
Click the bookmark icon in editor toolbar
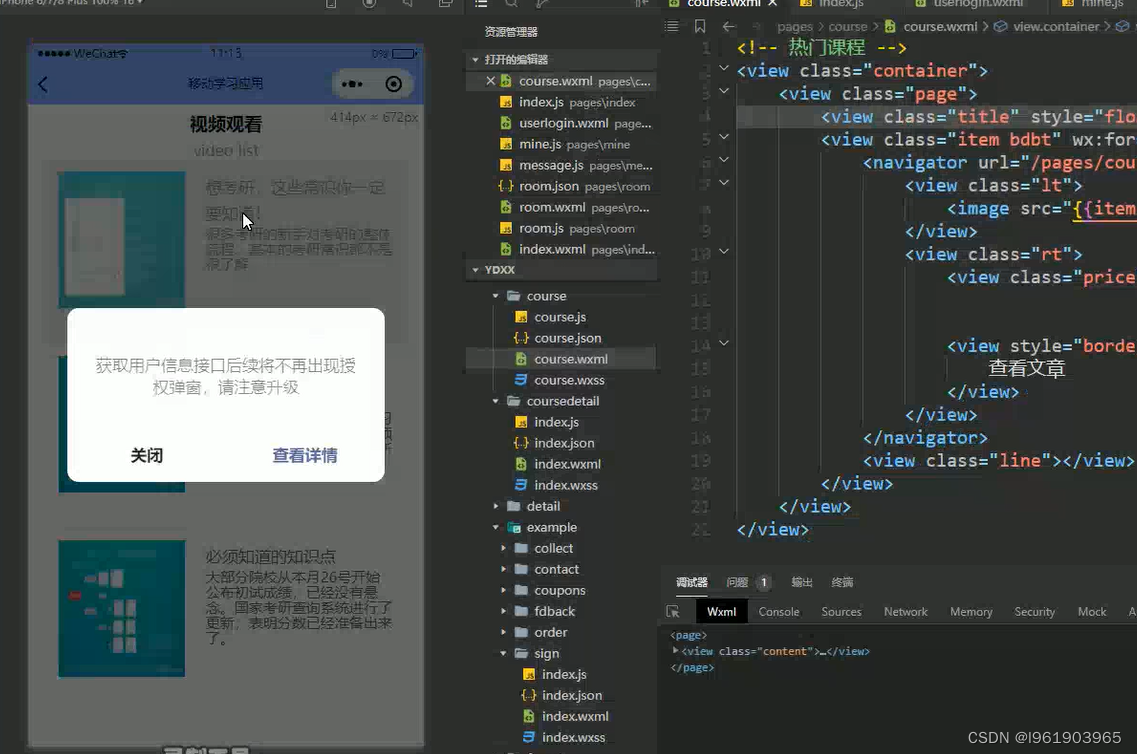pyautogui.click(x=700, y=26)
